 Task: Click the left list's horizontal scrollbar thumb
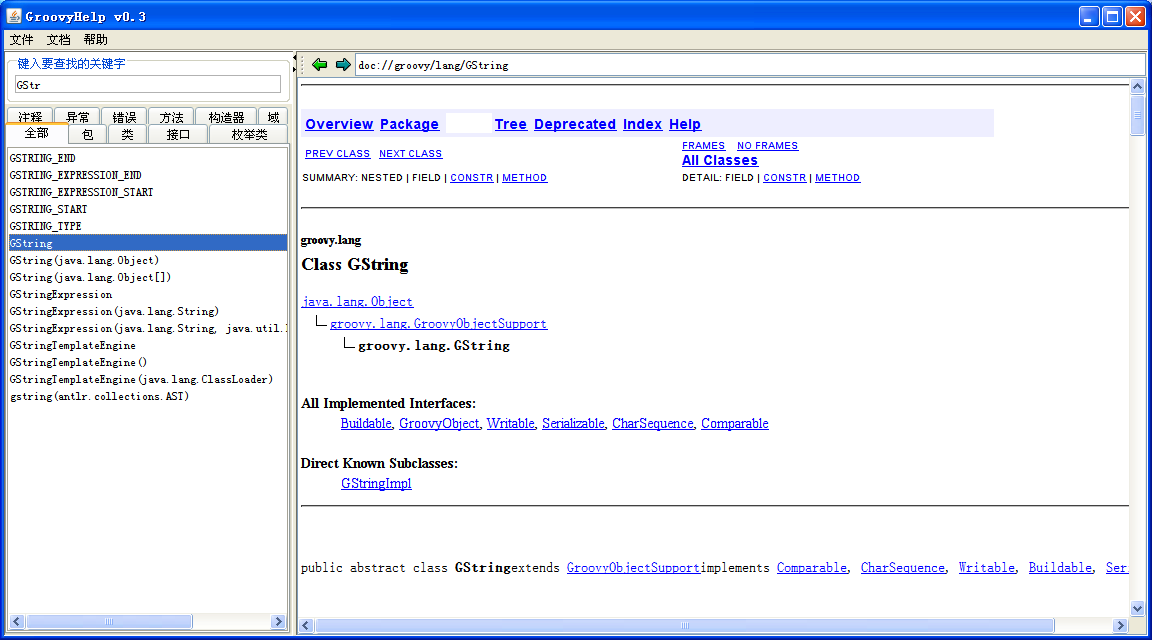(109, 622)
